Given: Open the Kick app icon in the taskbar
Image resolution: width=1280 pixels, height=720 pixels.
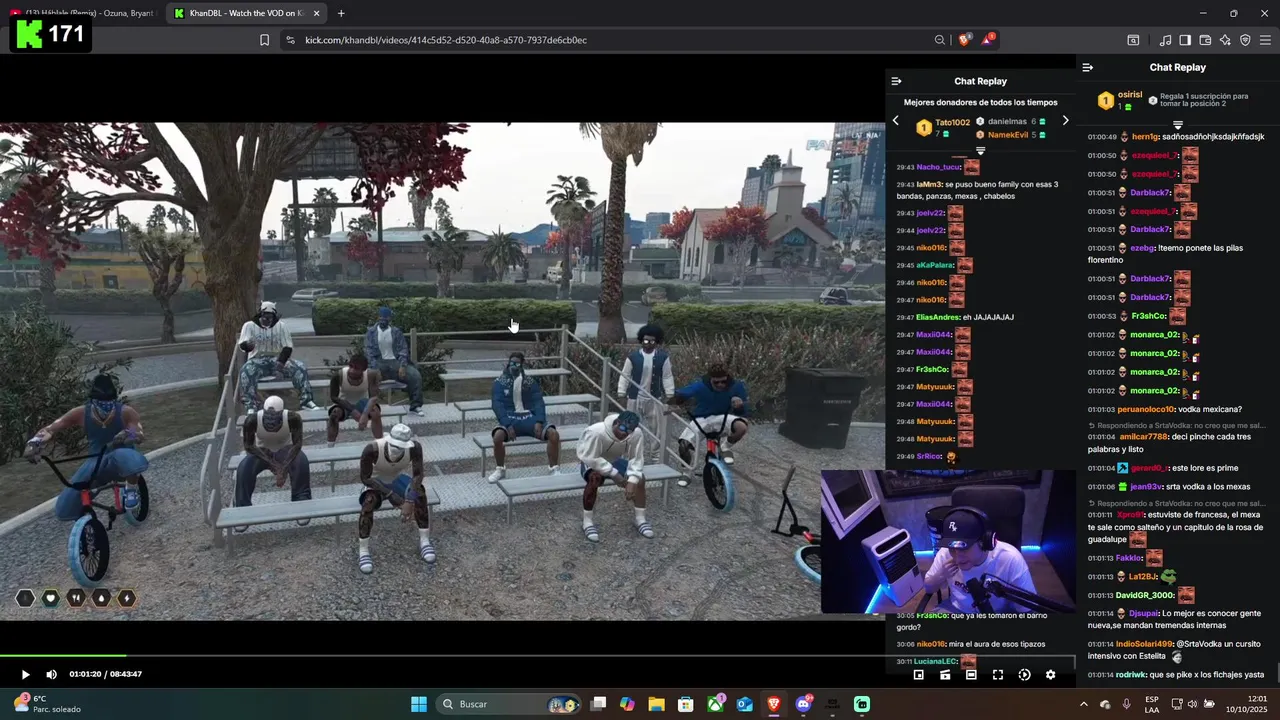Looking at the screenshot, I should click(x=862, y=704).
